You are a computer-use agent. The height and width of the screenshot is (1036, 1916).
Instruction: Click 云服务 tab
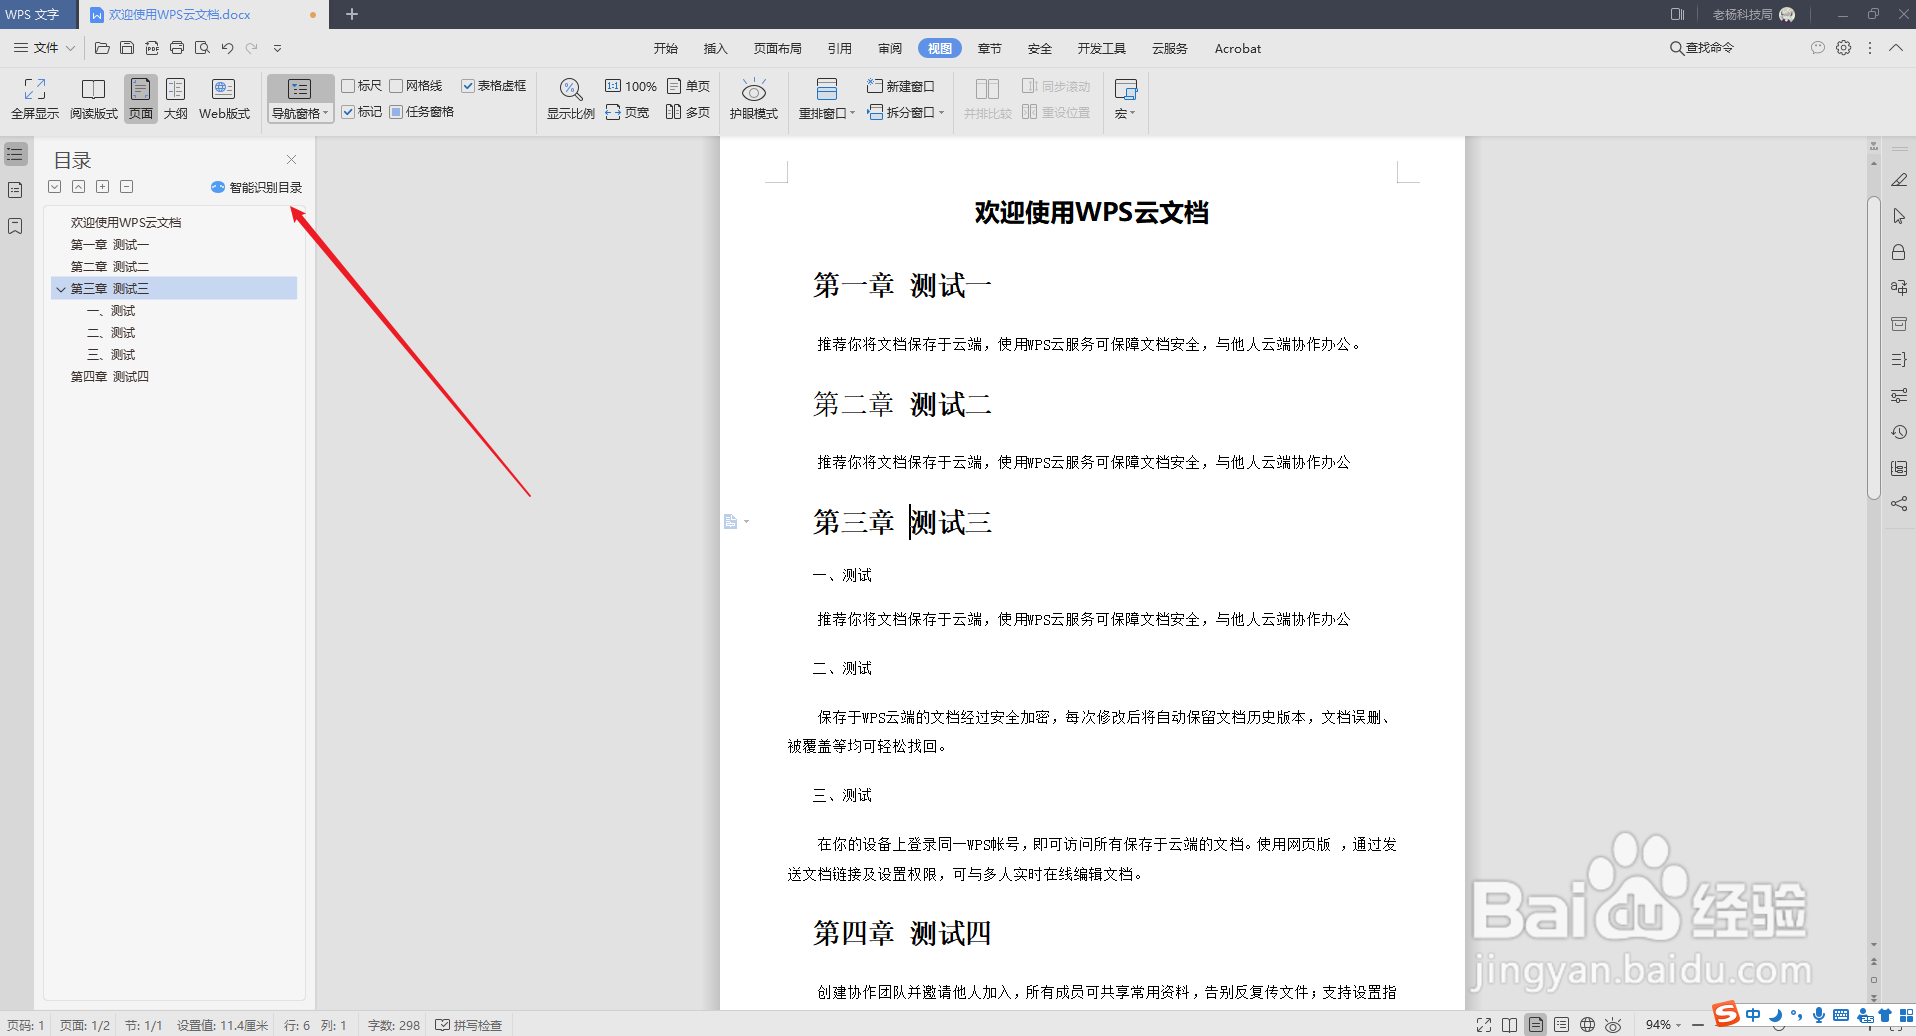point(1170,48)
